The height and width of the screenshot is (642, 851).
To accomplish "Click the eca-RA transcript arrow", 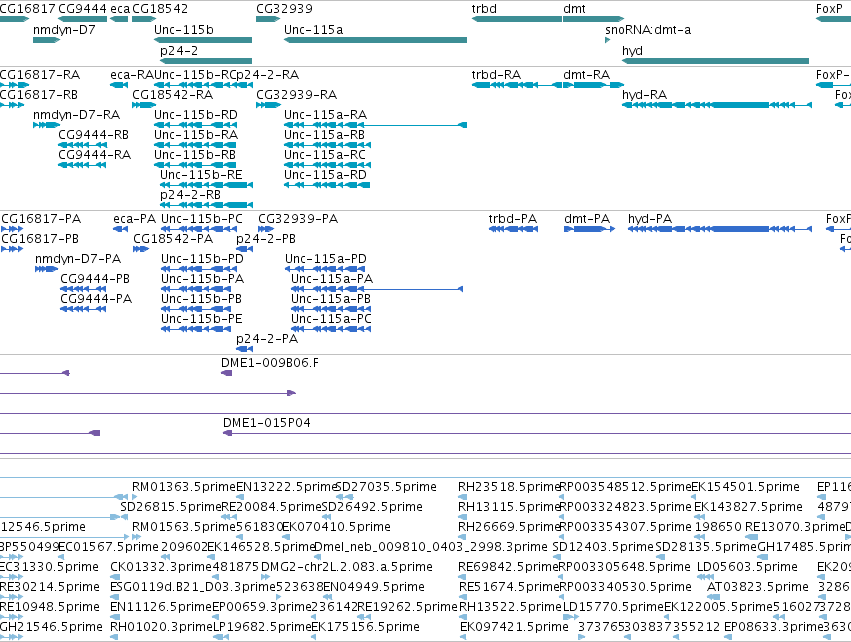I will tap(119, 85).
